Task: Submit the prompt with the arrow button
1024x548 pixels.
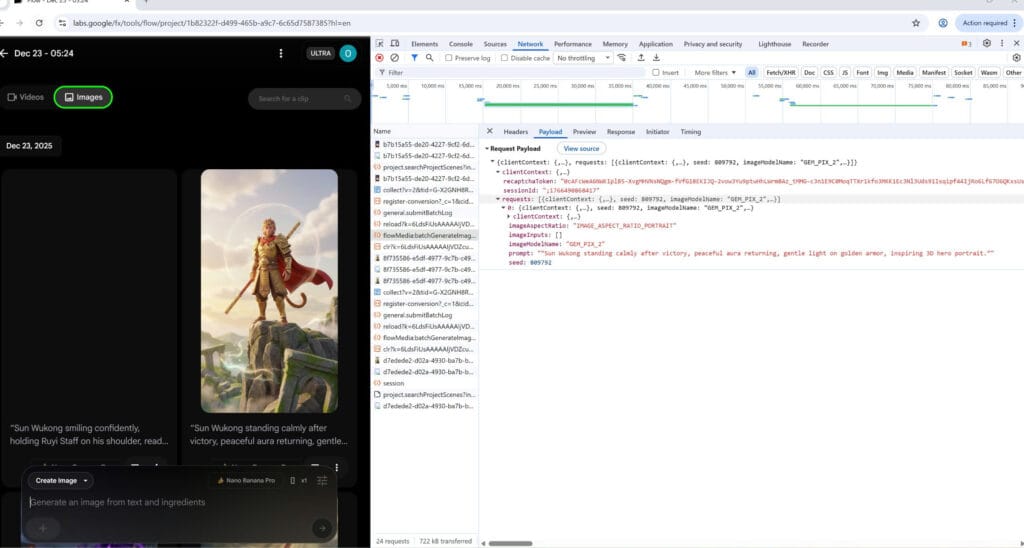Action: pos(321,528)
